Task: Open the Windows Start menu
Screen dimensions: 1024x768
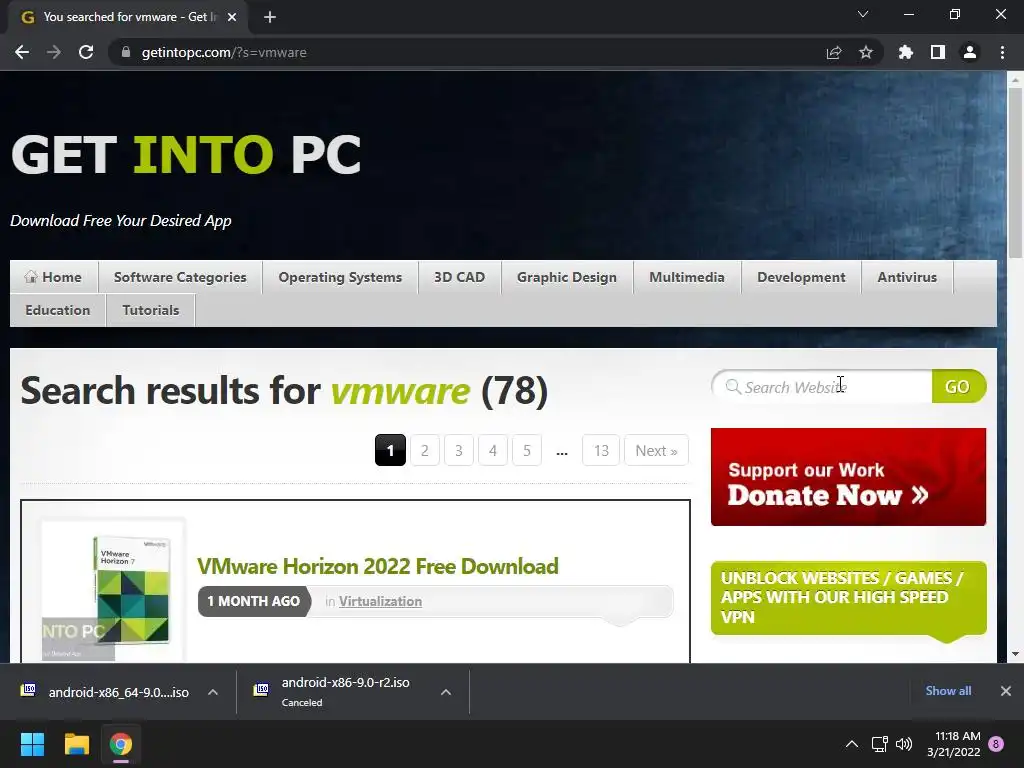Action: tap(32, 744)
